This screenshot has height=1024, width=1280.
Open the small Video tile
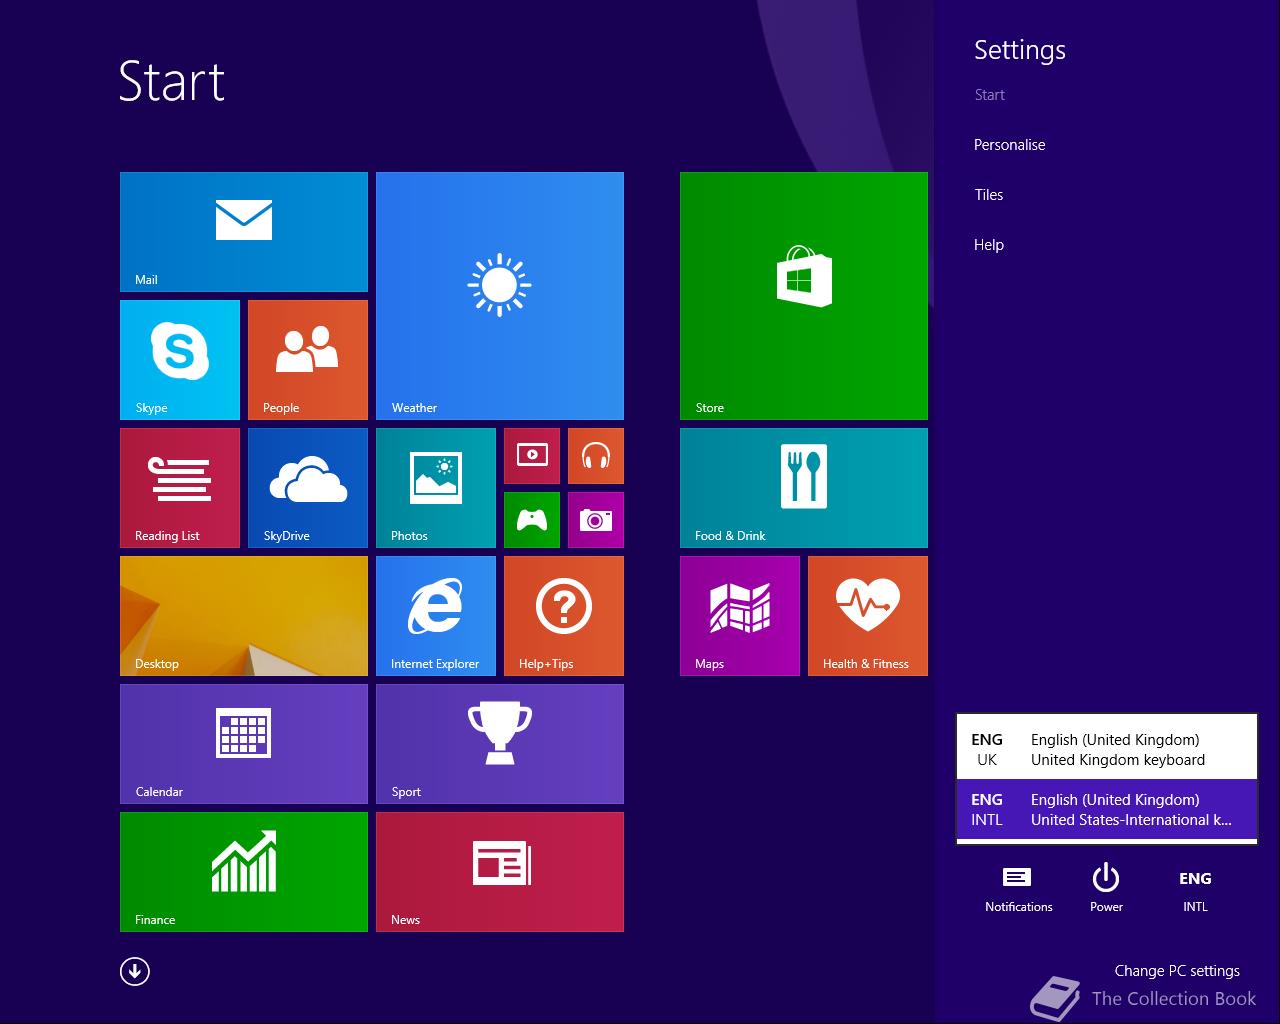[x=532, y=456]
